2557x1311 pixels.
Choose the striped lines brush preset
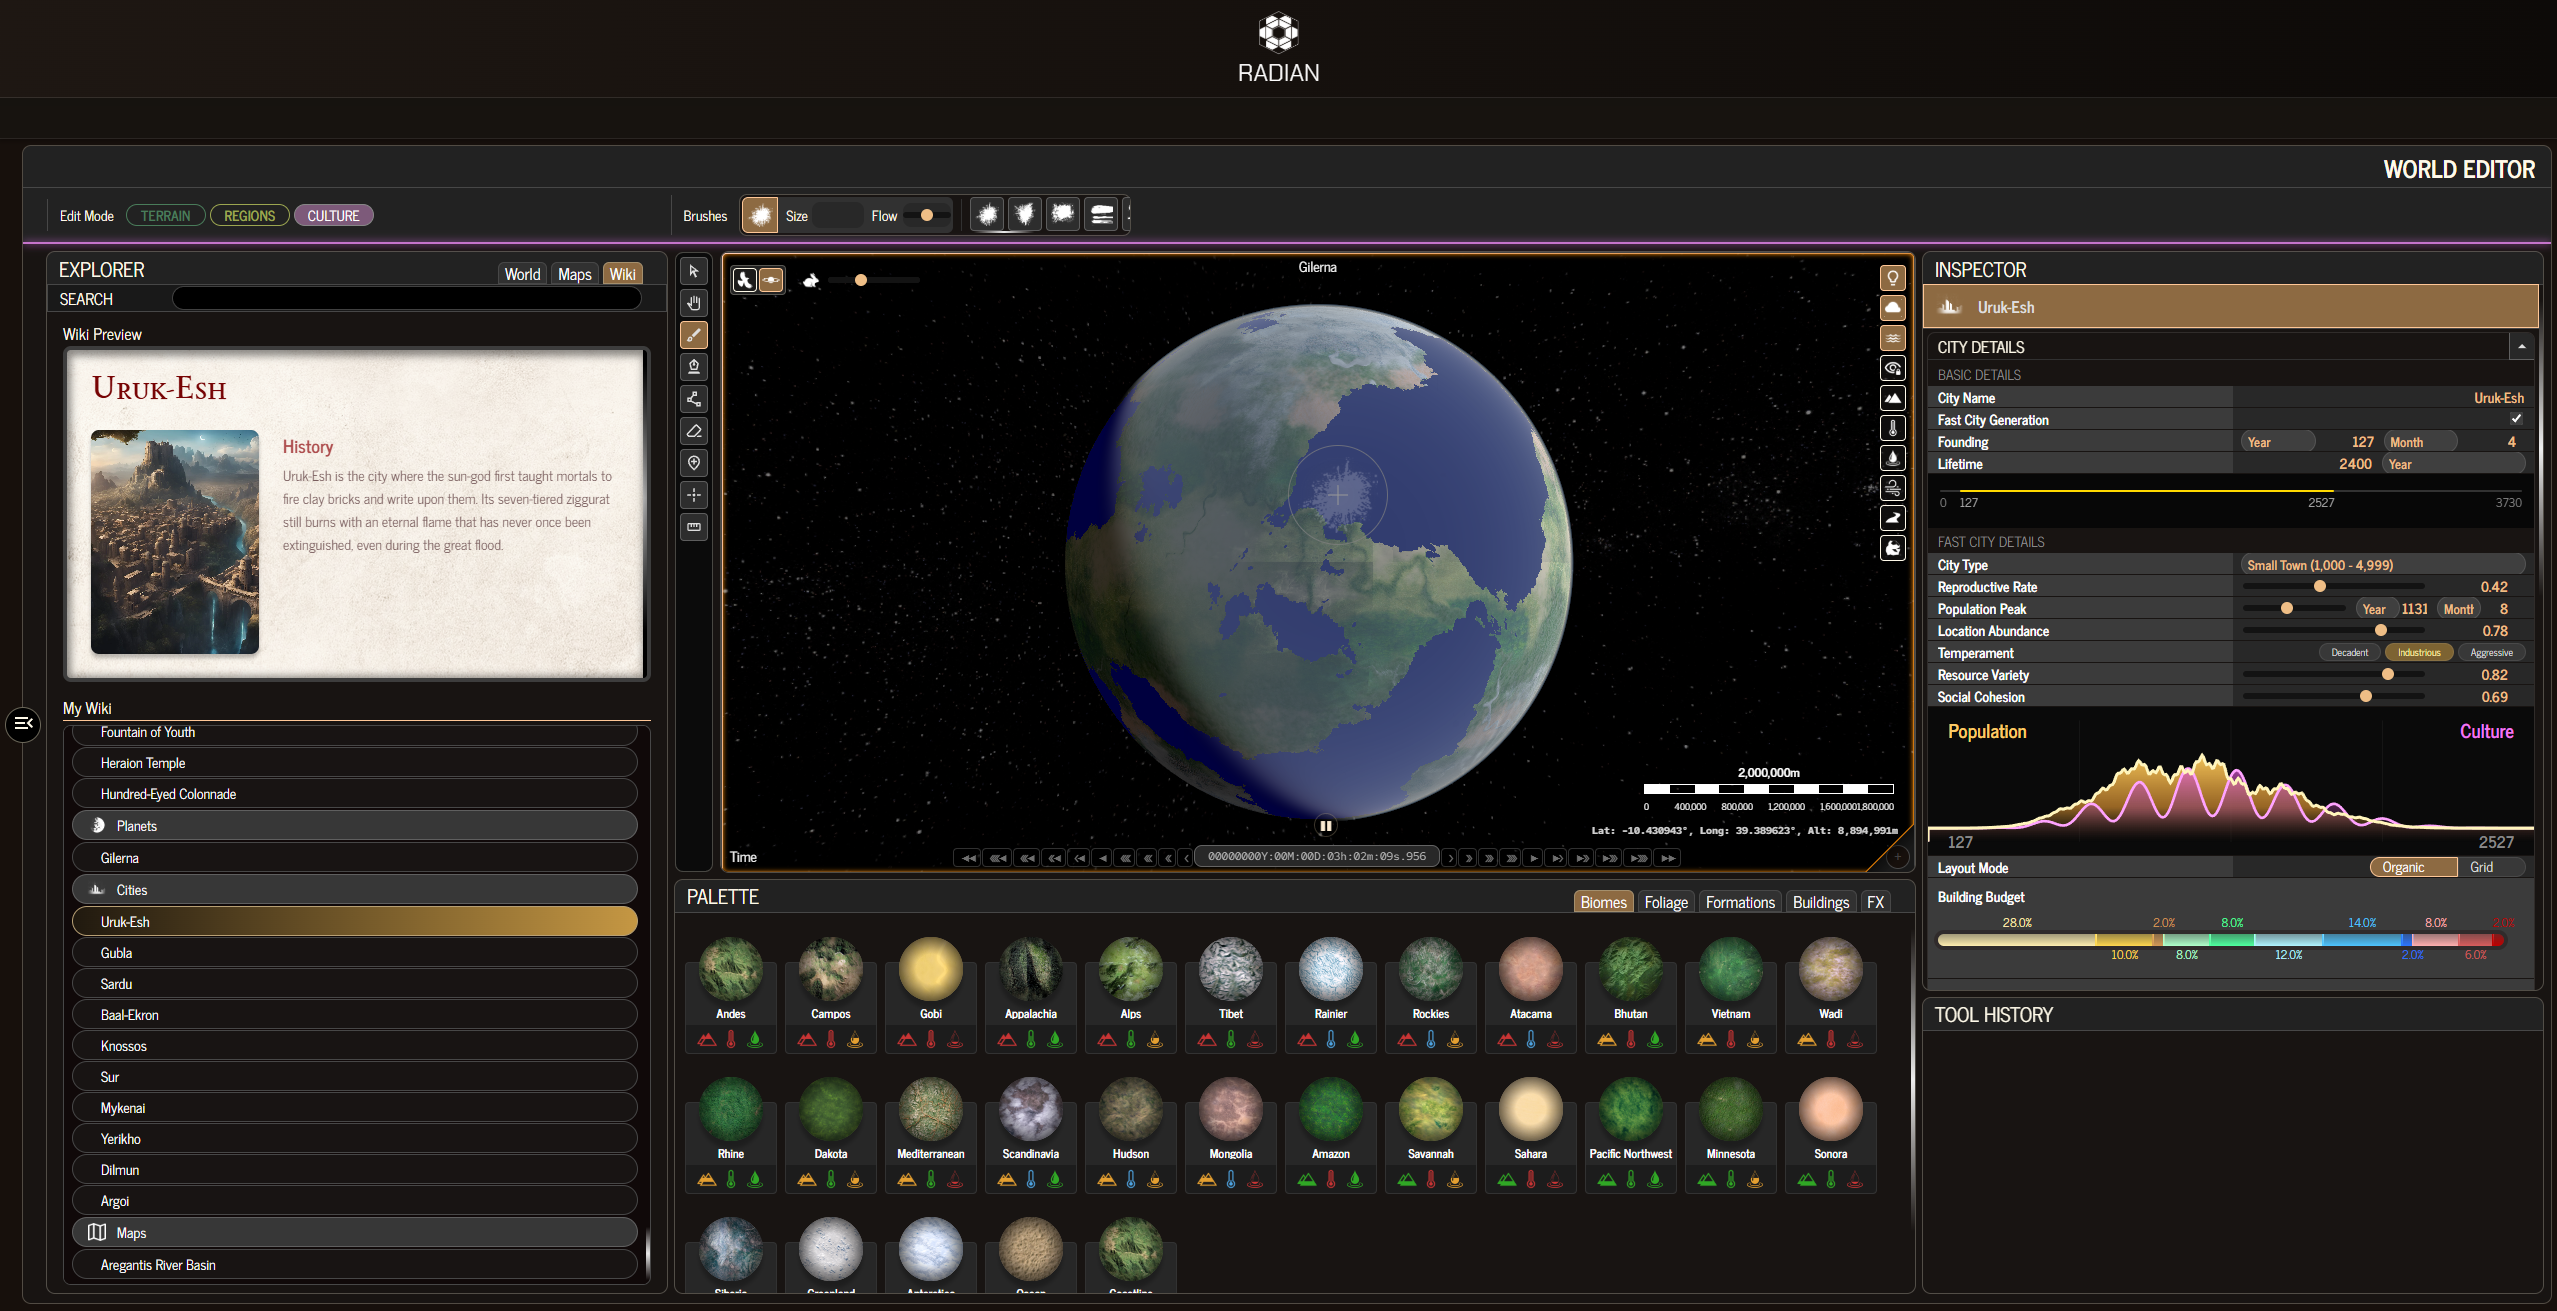pos(1101,214)
